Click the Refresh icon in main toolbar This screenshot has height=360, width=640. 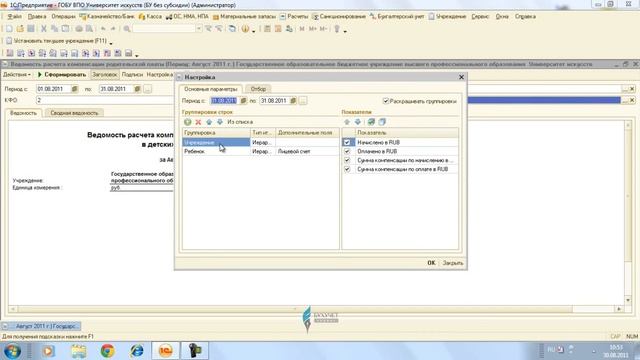(232, 29)
